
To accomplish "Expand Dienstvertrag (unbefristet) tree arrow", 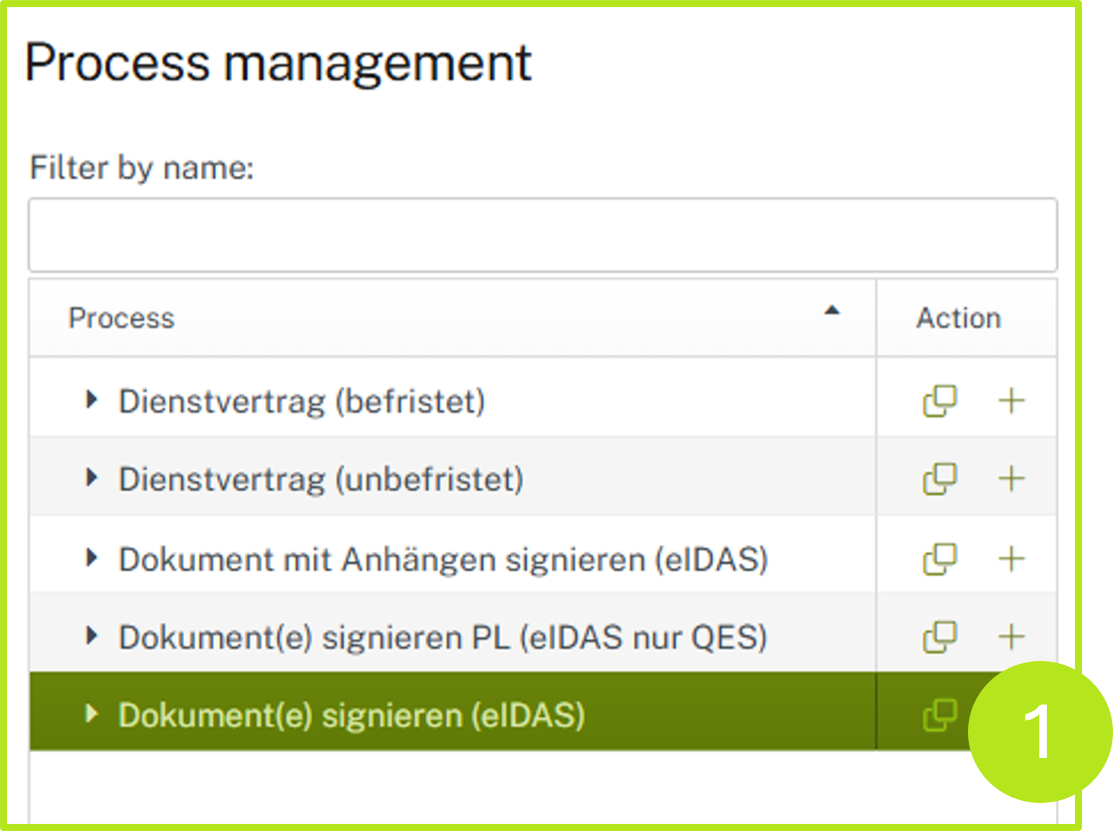I will (92, 479).
